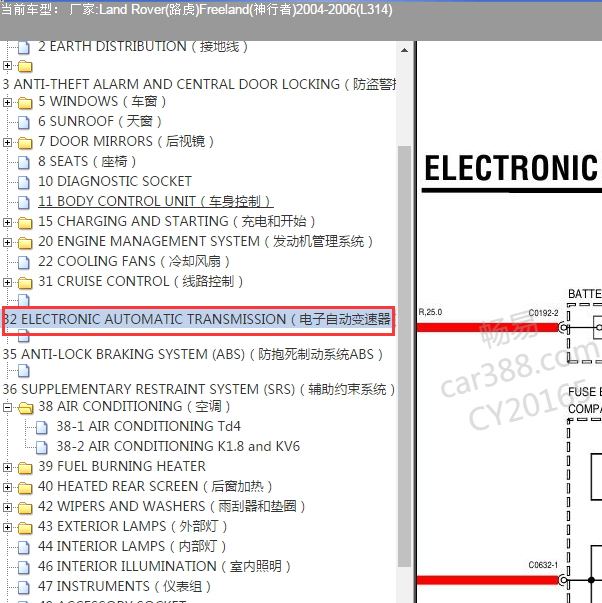Select 32 ELECTRONIC AUTOMATIC TRANSMISSION entry

pos(198,320)
